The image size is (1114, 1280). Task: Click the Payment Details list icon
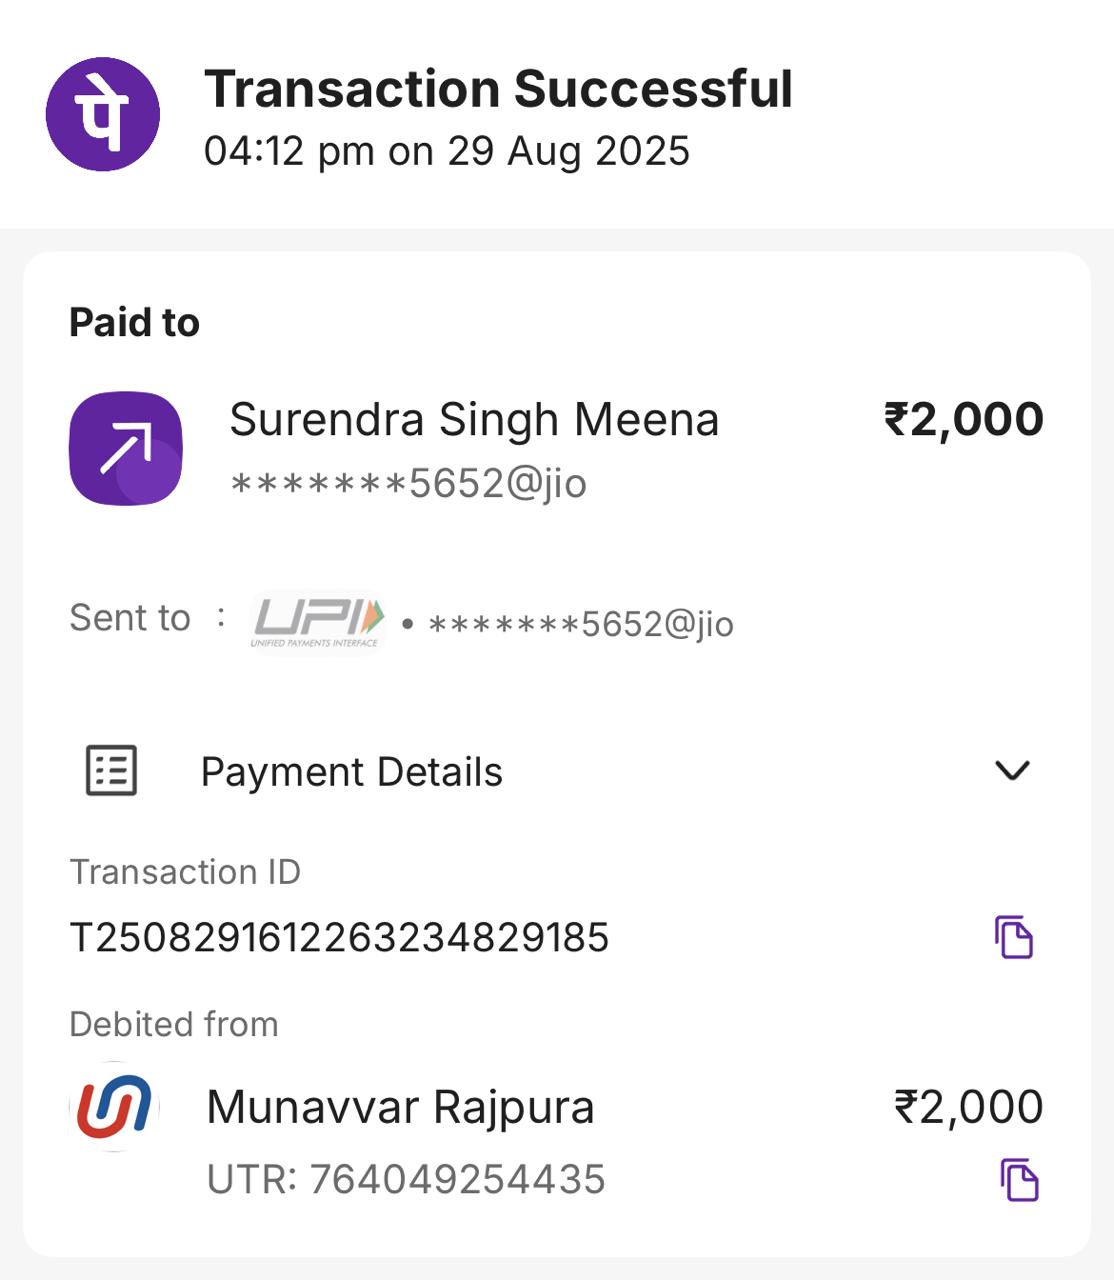(111, 771)
